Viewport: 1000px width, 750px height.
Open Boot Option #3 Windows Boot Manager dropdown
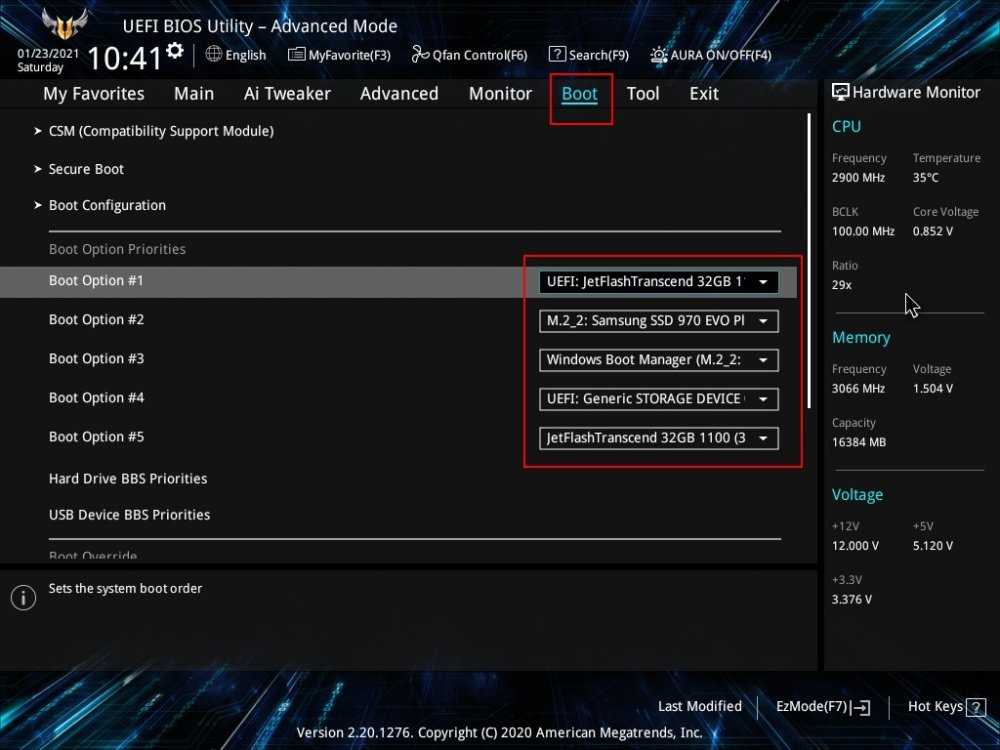pos(658,360)
